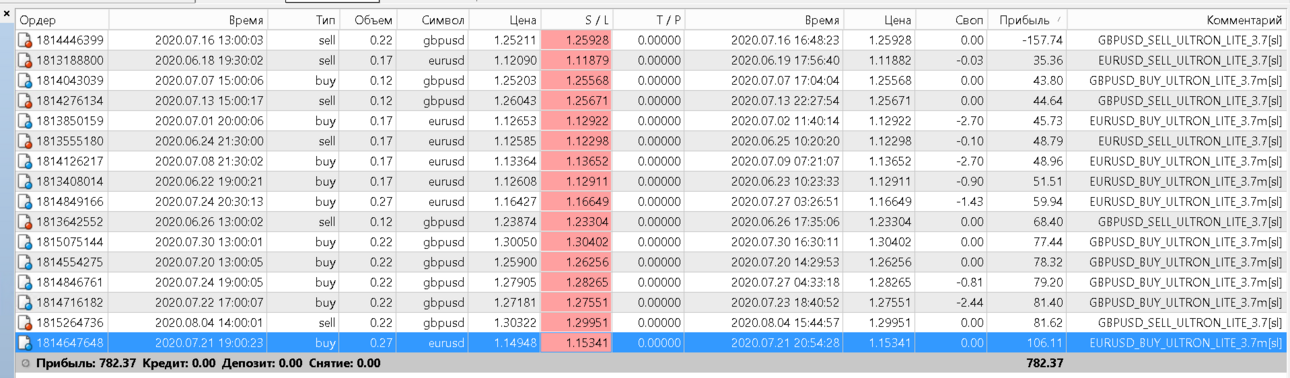Click the order icon for 1814276134
The height and width of the screenshot is (378, 1290).
[x=26, y=101]
